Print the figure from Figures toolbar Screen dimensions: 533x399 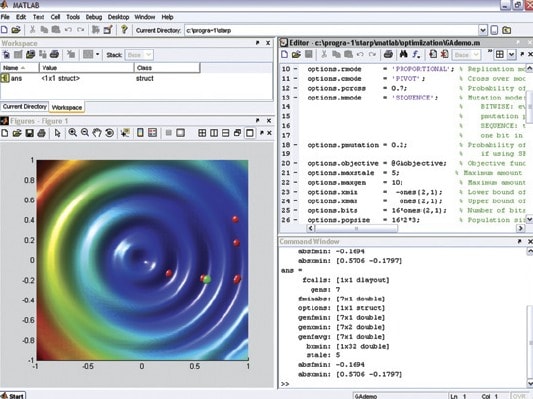click(41, 133)
